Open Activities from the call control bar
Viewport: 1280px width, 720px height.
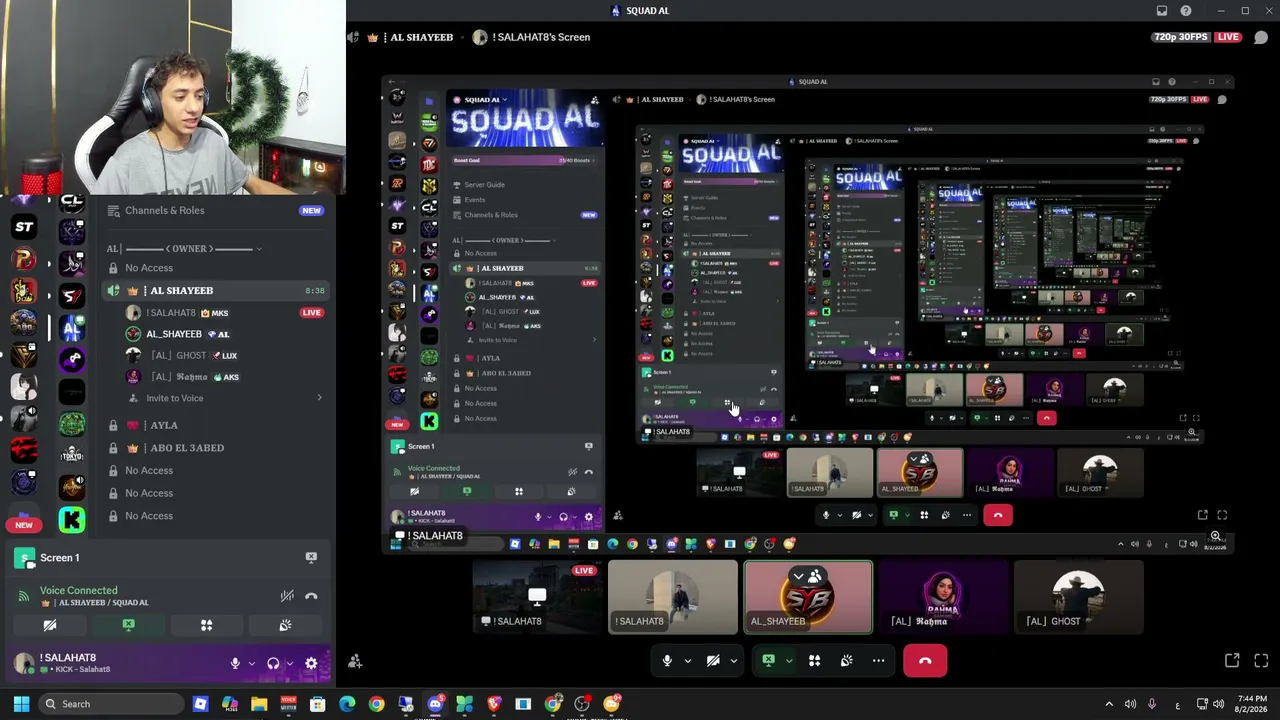coord(815,661)
